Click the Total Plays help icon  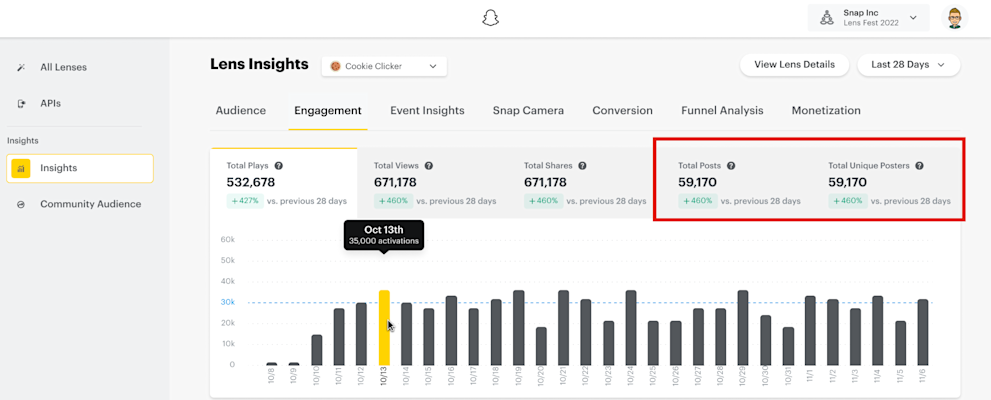tap(279, 166)
